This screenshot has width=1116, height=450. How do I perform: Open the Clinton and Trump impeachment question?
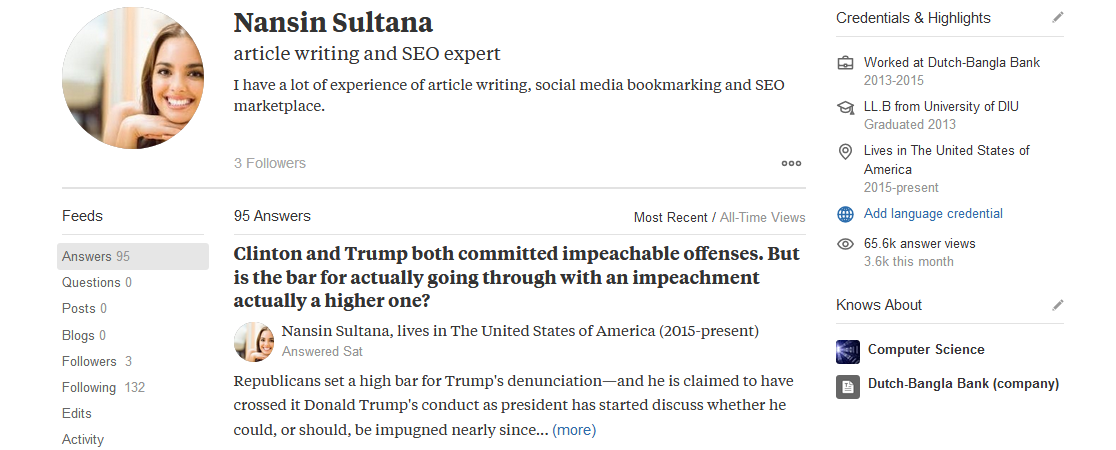516,277
